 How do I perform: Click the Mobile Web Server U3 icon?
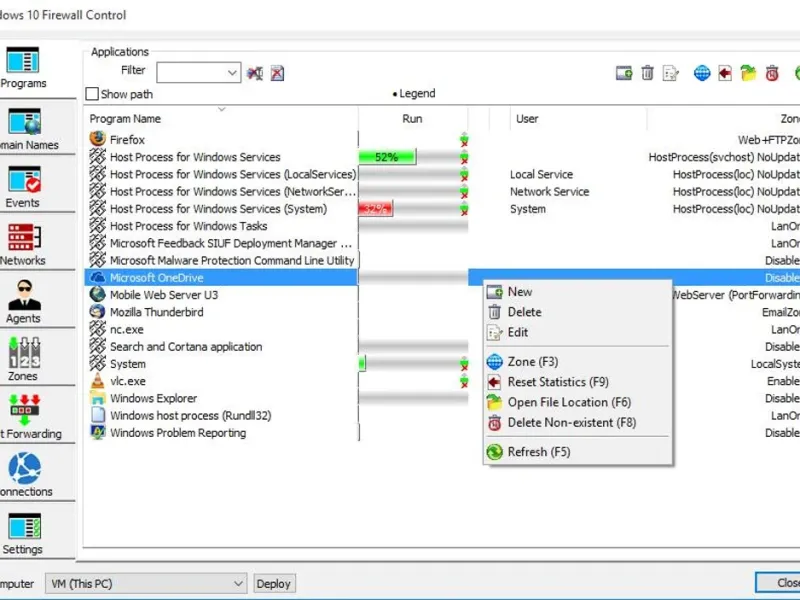97,294
